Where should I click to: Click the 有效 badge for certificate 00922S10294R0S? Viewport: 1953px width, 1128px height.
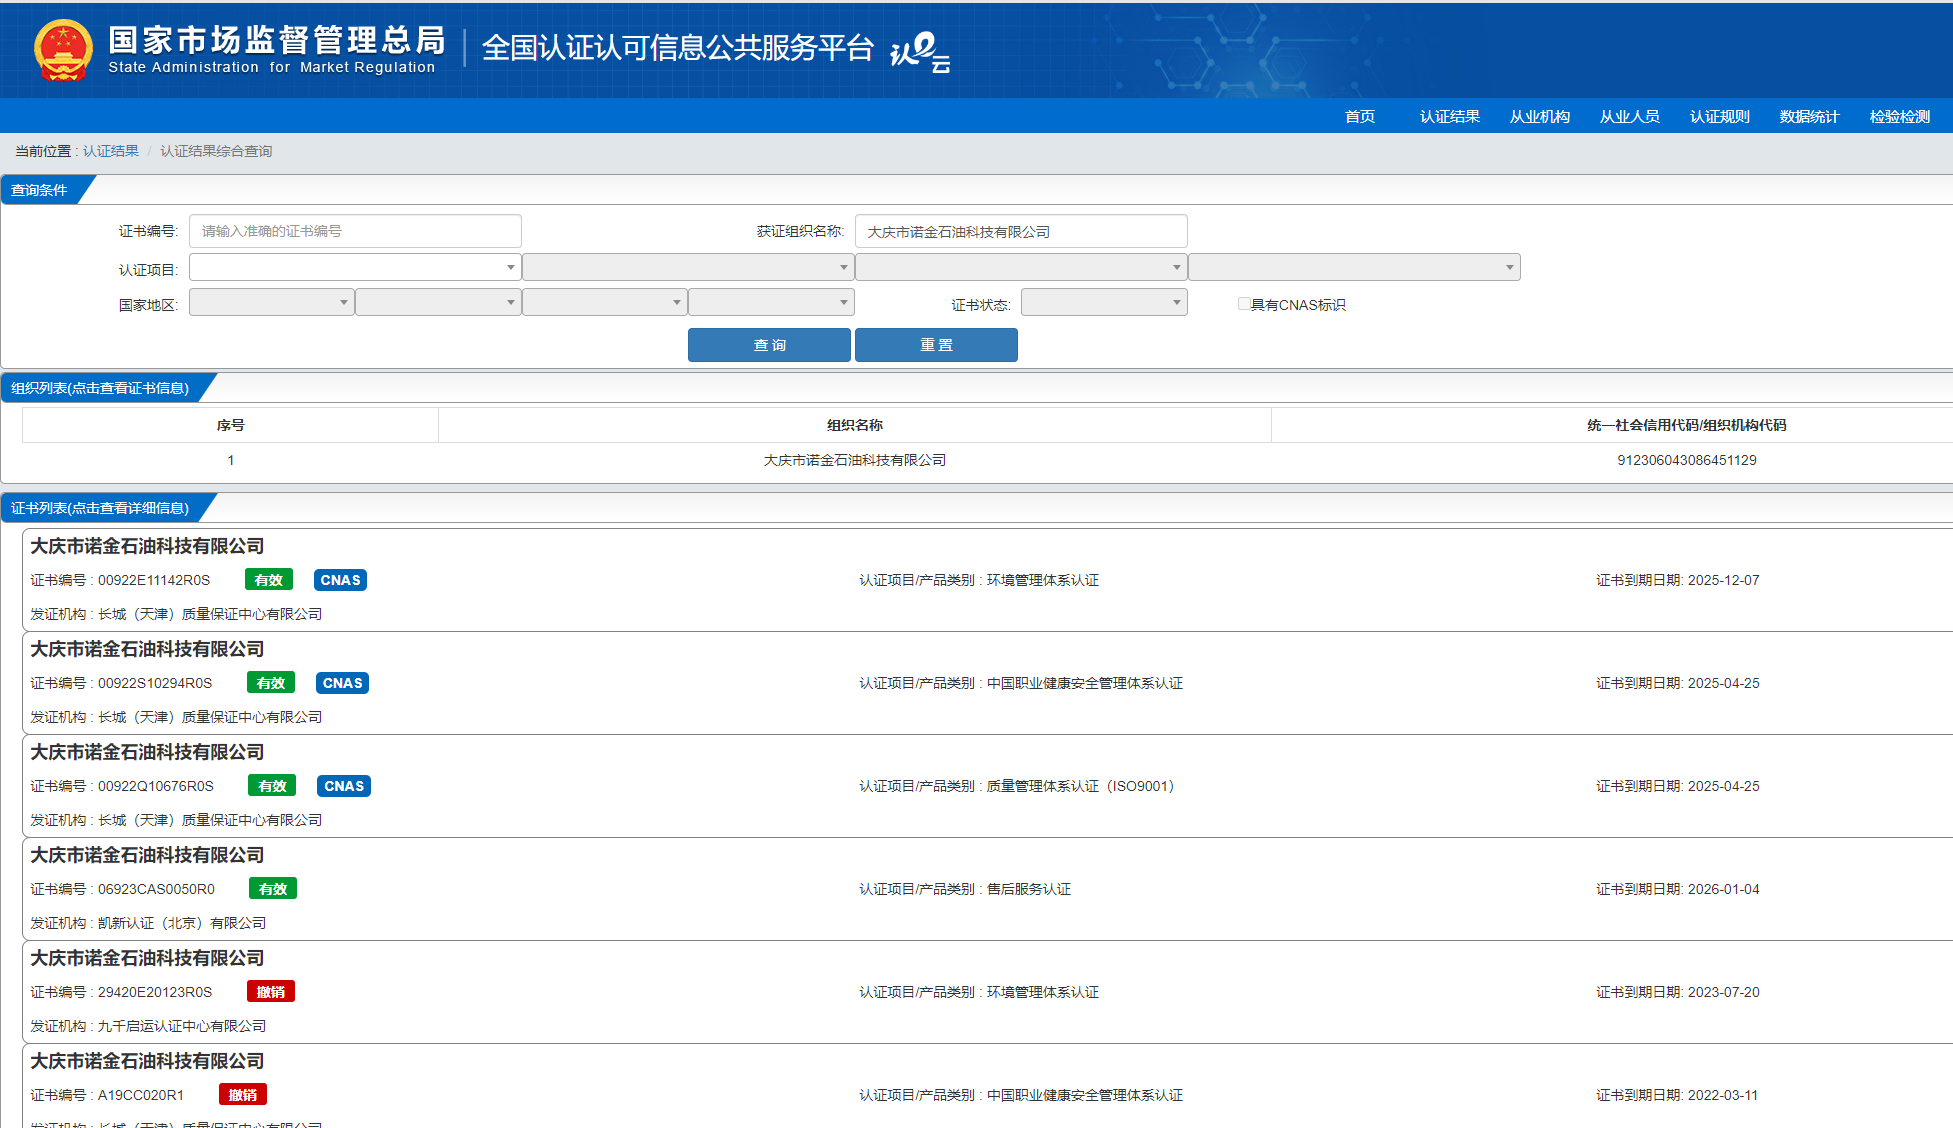(271, 683)
